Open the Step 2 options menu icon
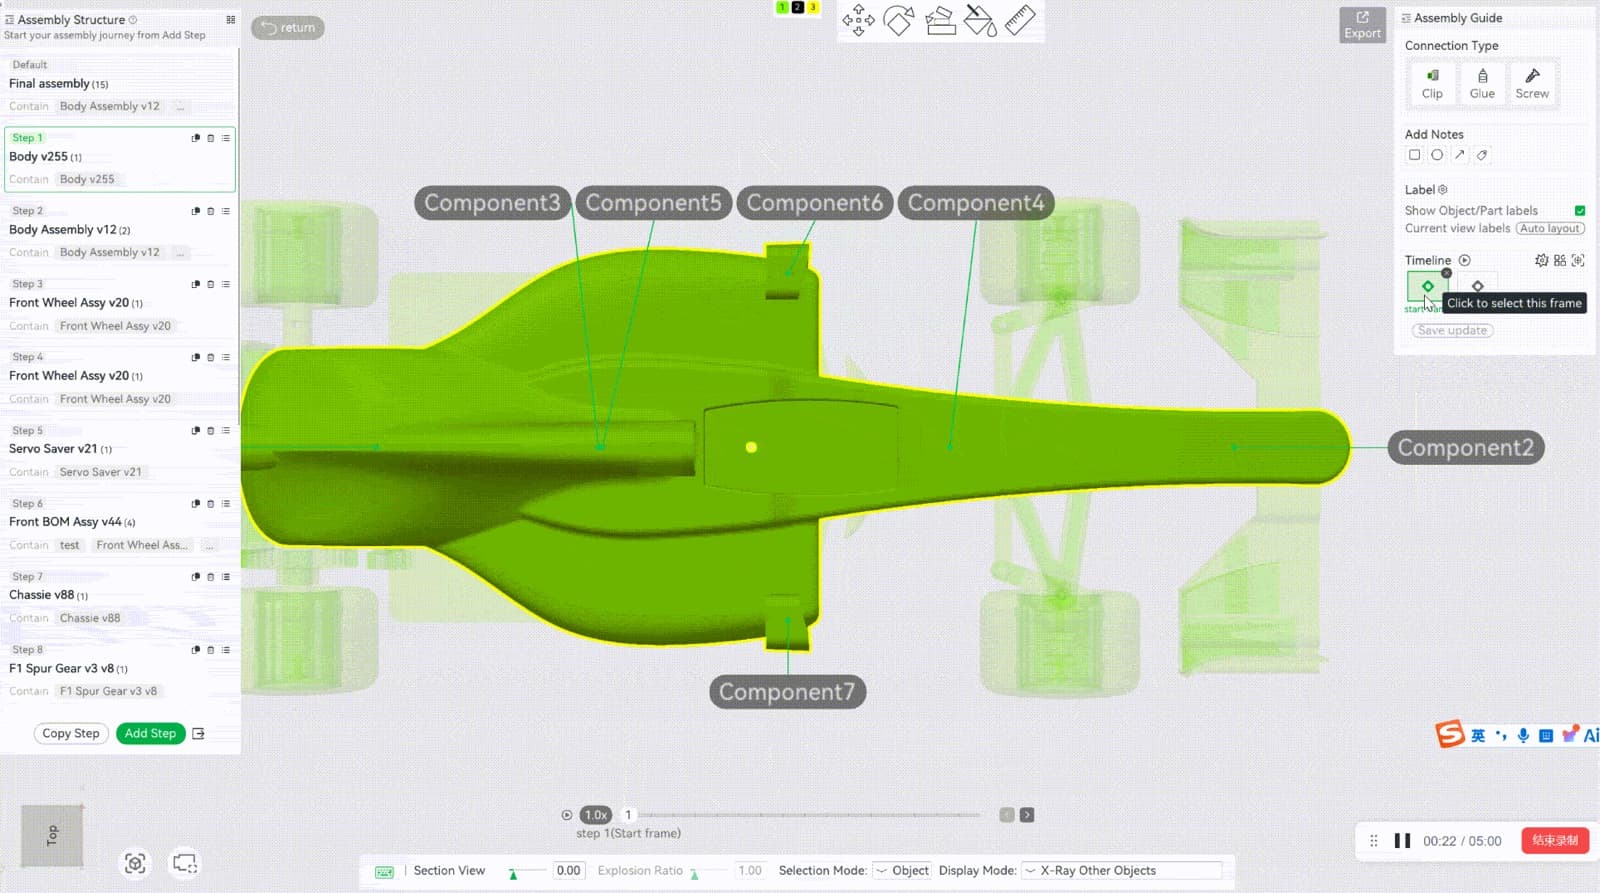This screenshot has width=1600, height=893. (226, 211)
